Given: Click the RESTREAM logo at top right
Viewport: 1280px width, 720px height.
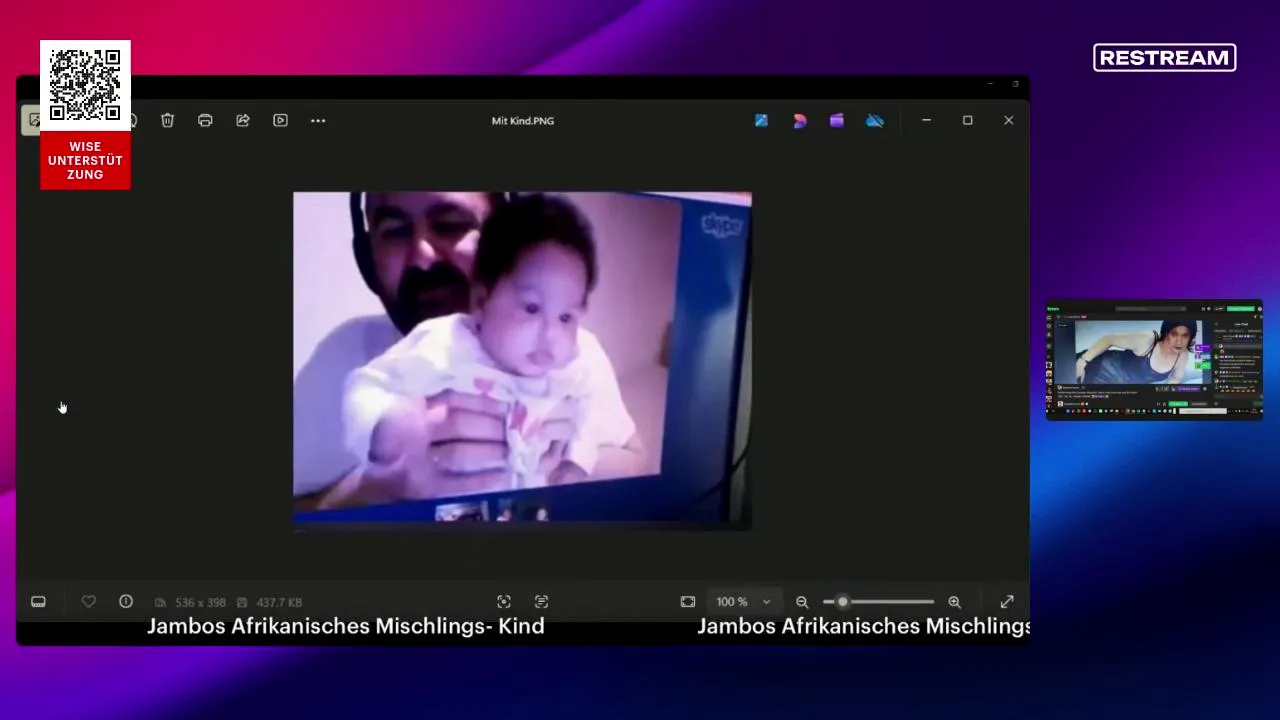Looking at the screenshot, I should (1165, 58).
